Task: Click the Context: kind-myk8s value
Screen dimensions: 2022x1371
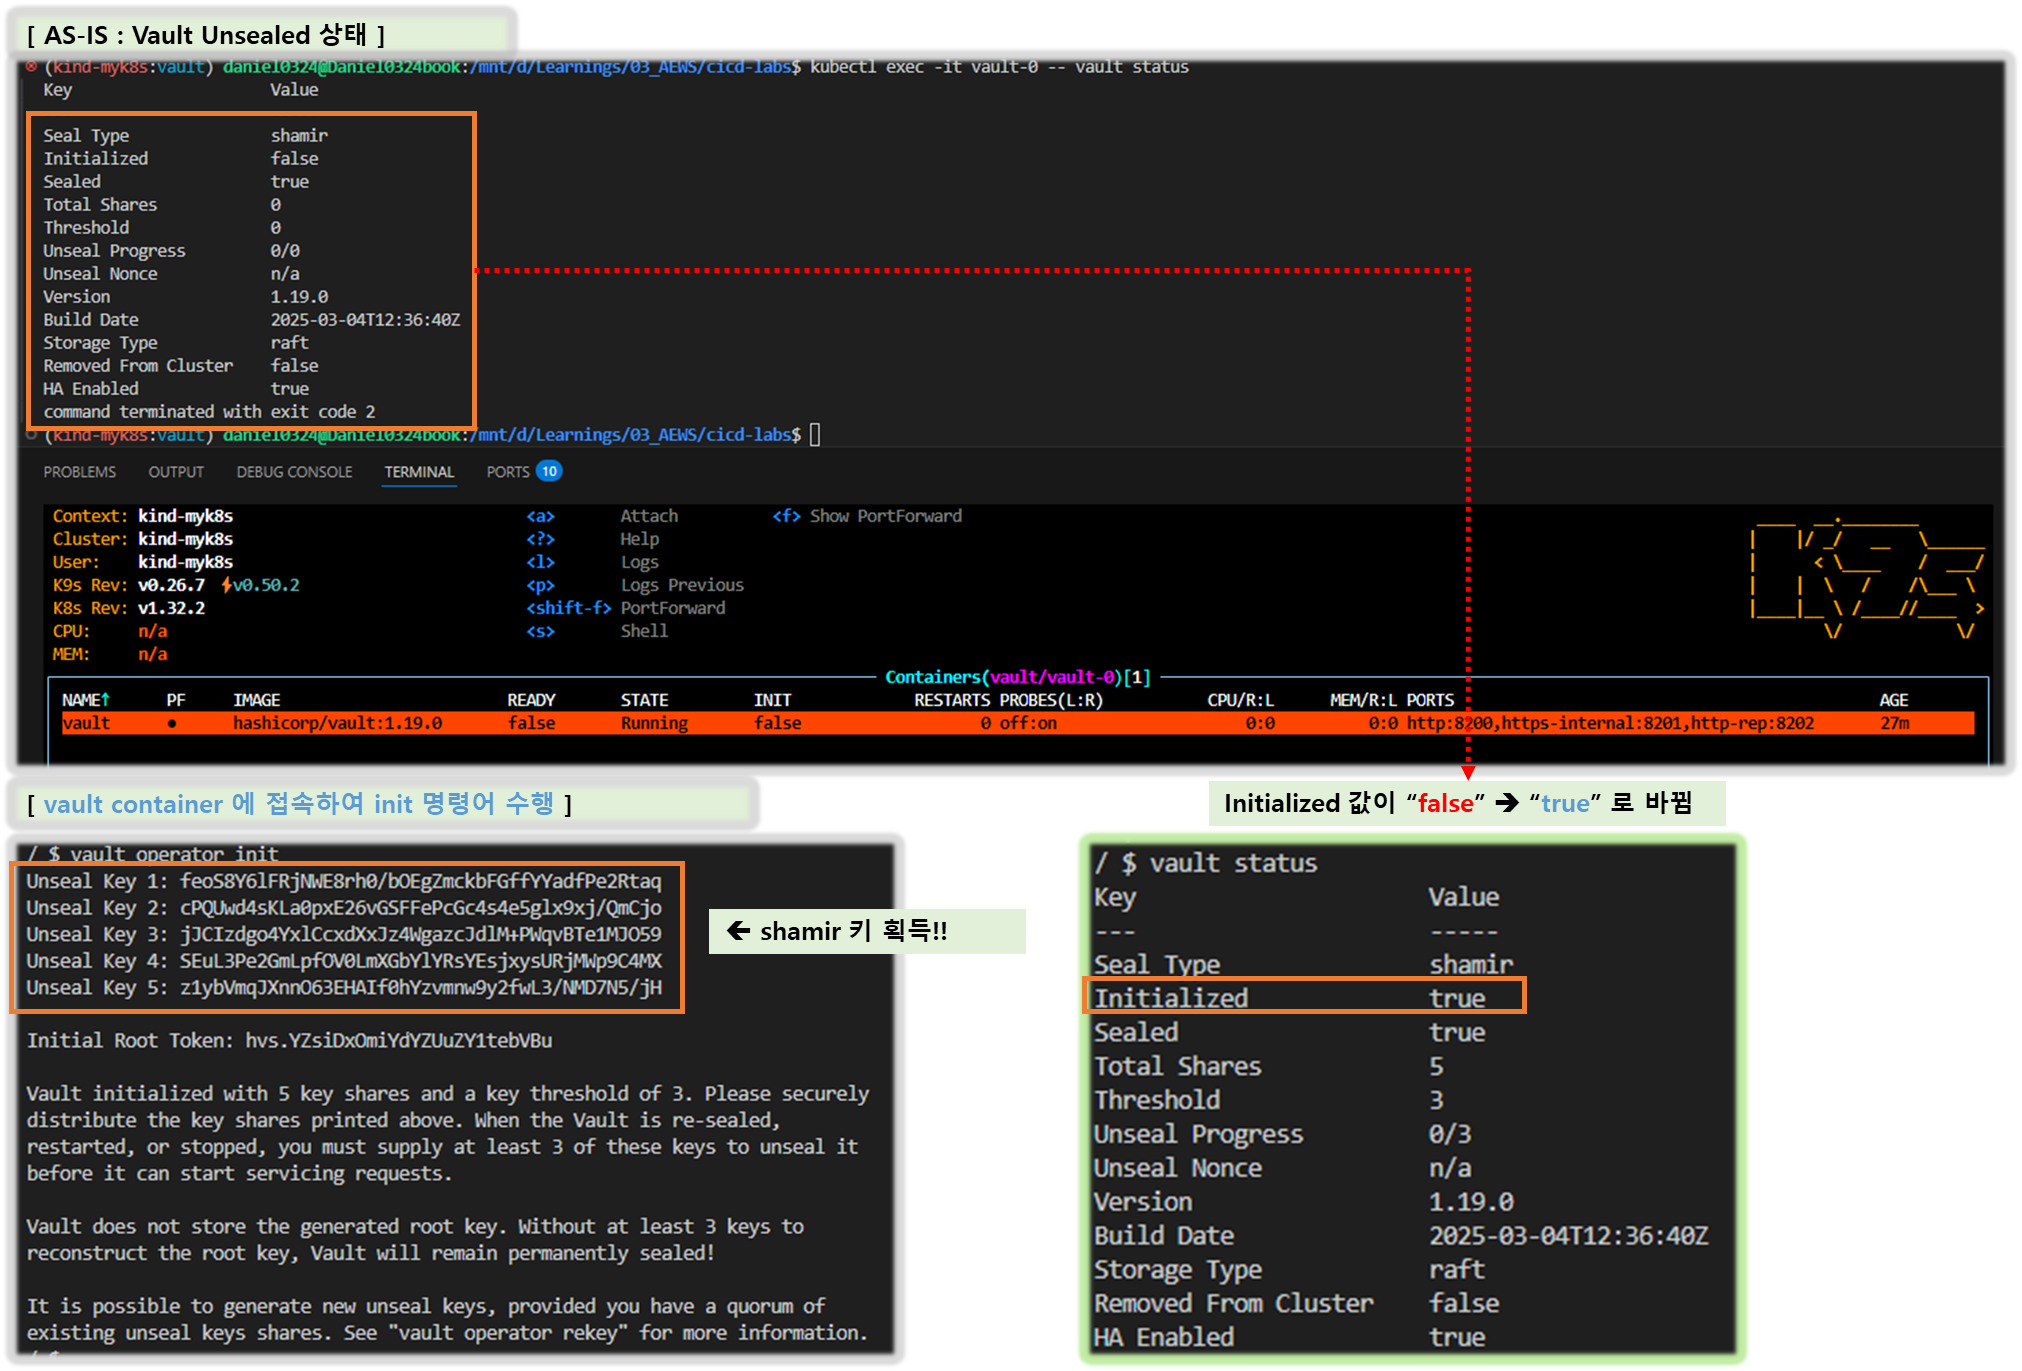Action: tap(185, 516)
